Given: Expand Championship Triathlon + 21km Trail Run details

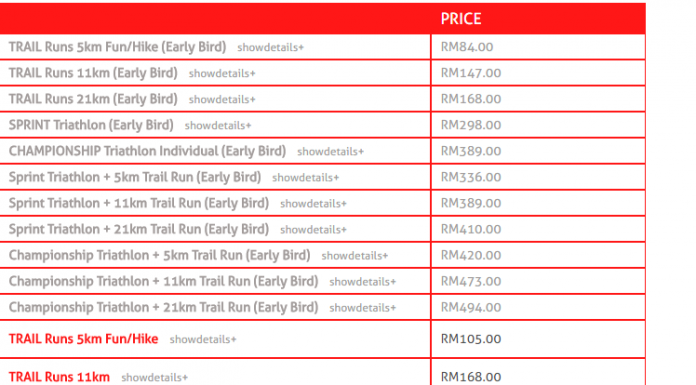Looking at the screenshot, I should 363,308.
